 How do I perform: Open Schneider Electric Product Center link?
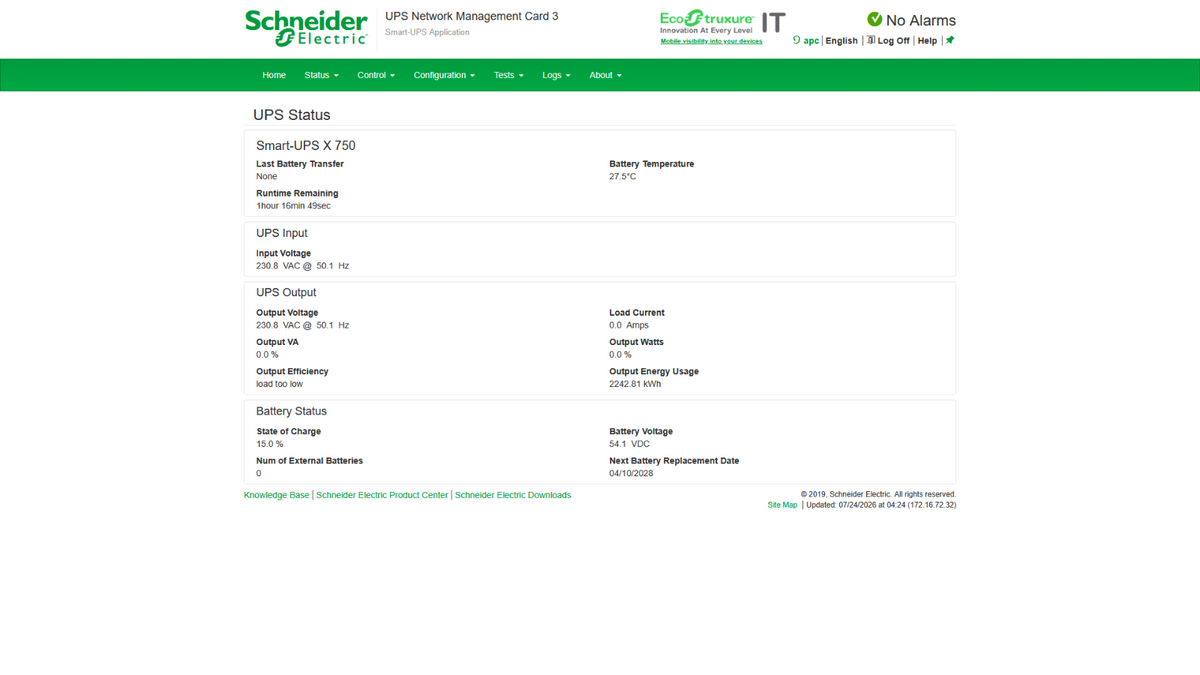[x=382, y=495]
